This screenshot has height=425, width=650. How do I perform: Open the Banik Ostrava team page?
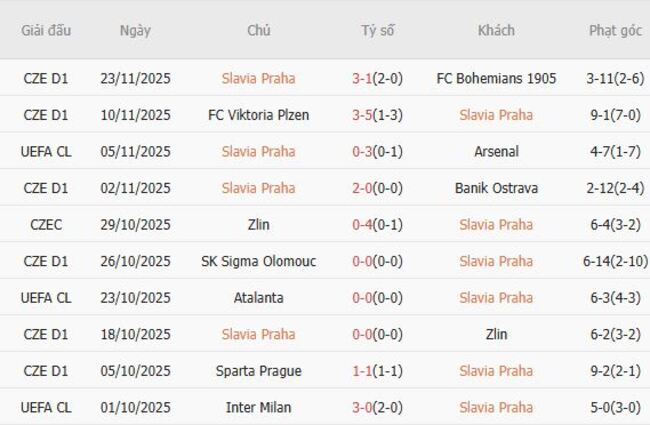[x=496, y=188]
